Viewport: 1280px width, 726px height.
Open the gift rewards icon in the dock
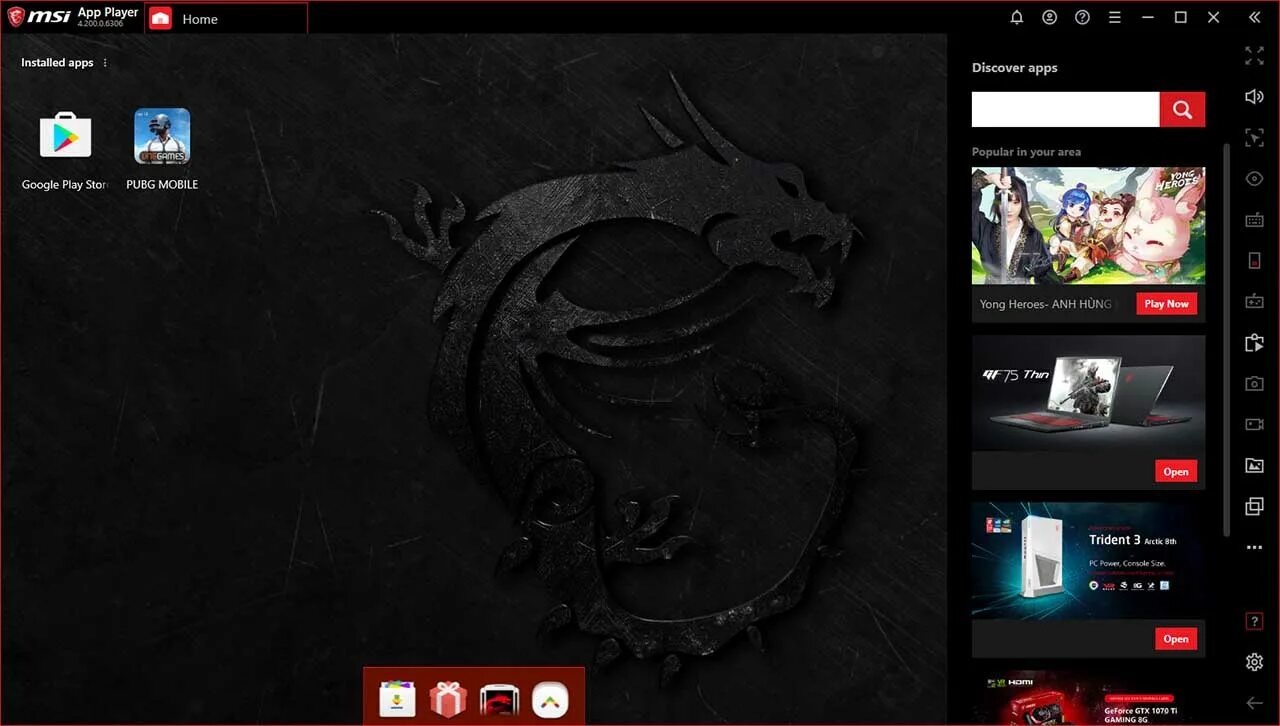447,697
